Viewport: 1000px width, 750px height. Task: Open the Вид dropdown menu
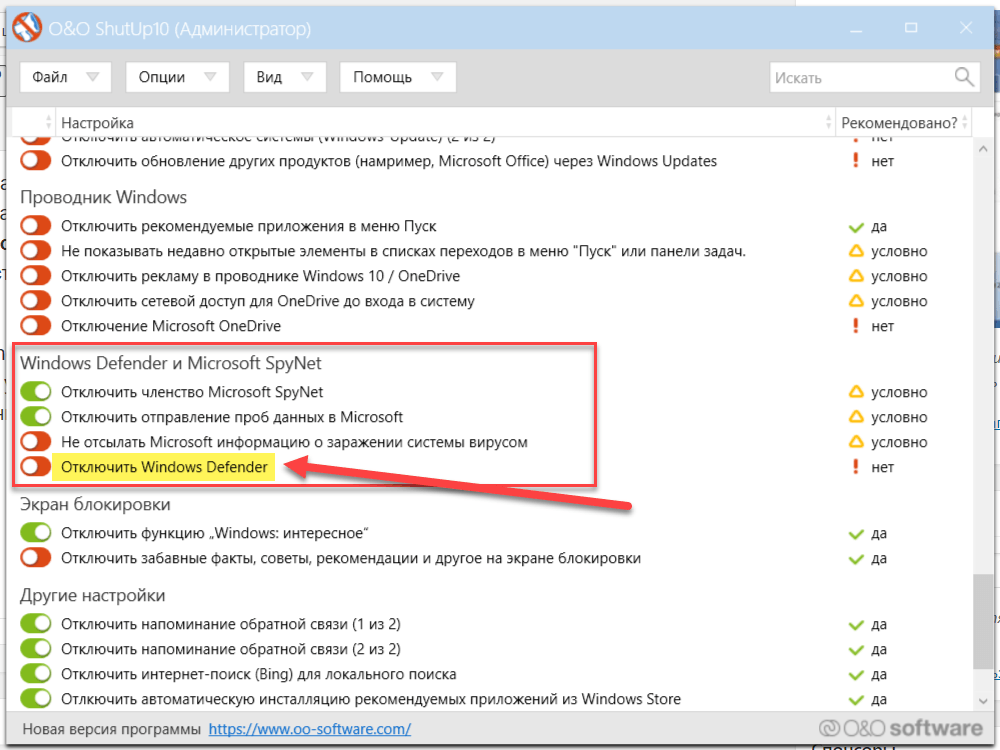(285, 77)
